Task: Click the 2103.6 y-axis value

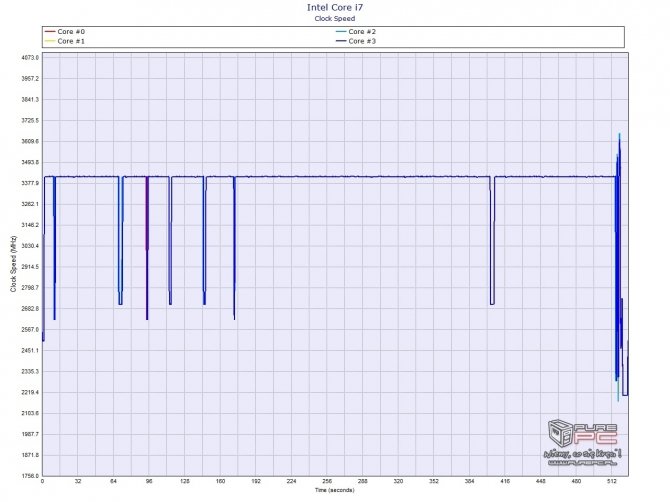Action: pos(30,414)
